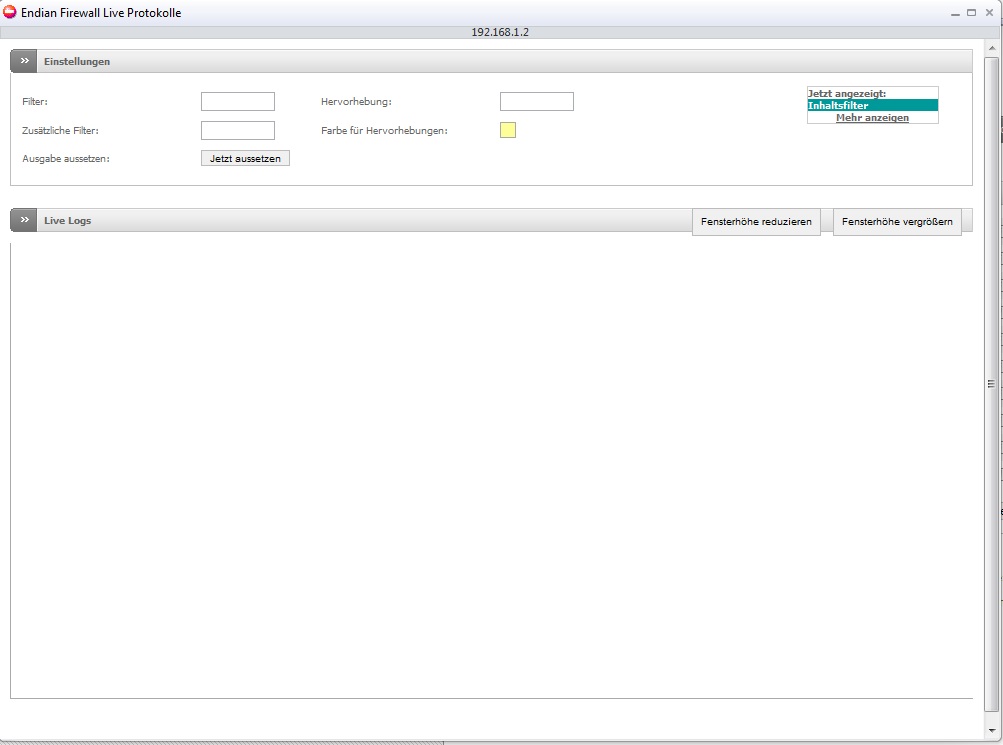Open the yellow highlight color swatch
Image resolution: width=1003 pixels, height=745 pixels.
508,130
